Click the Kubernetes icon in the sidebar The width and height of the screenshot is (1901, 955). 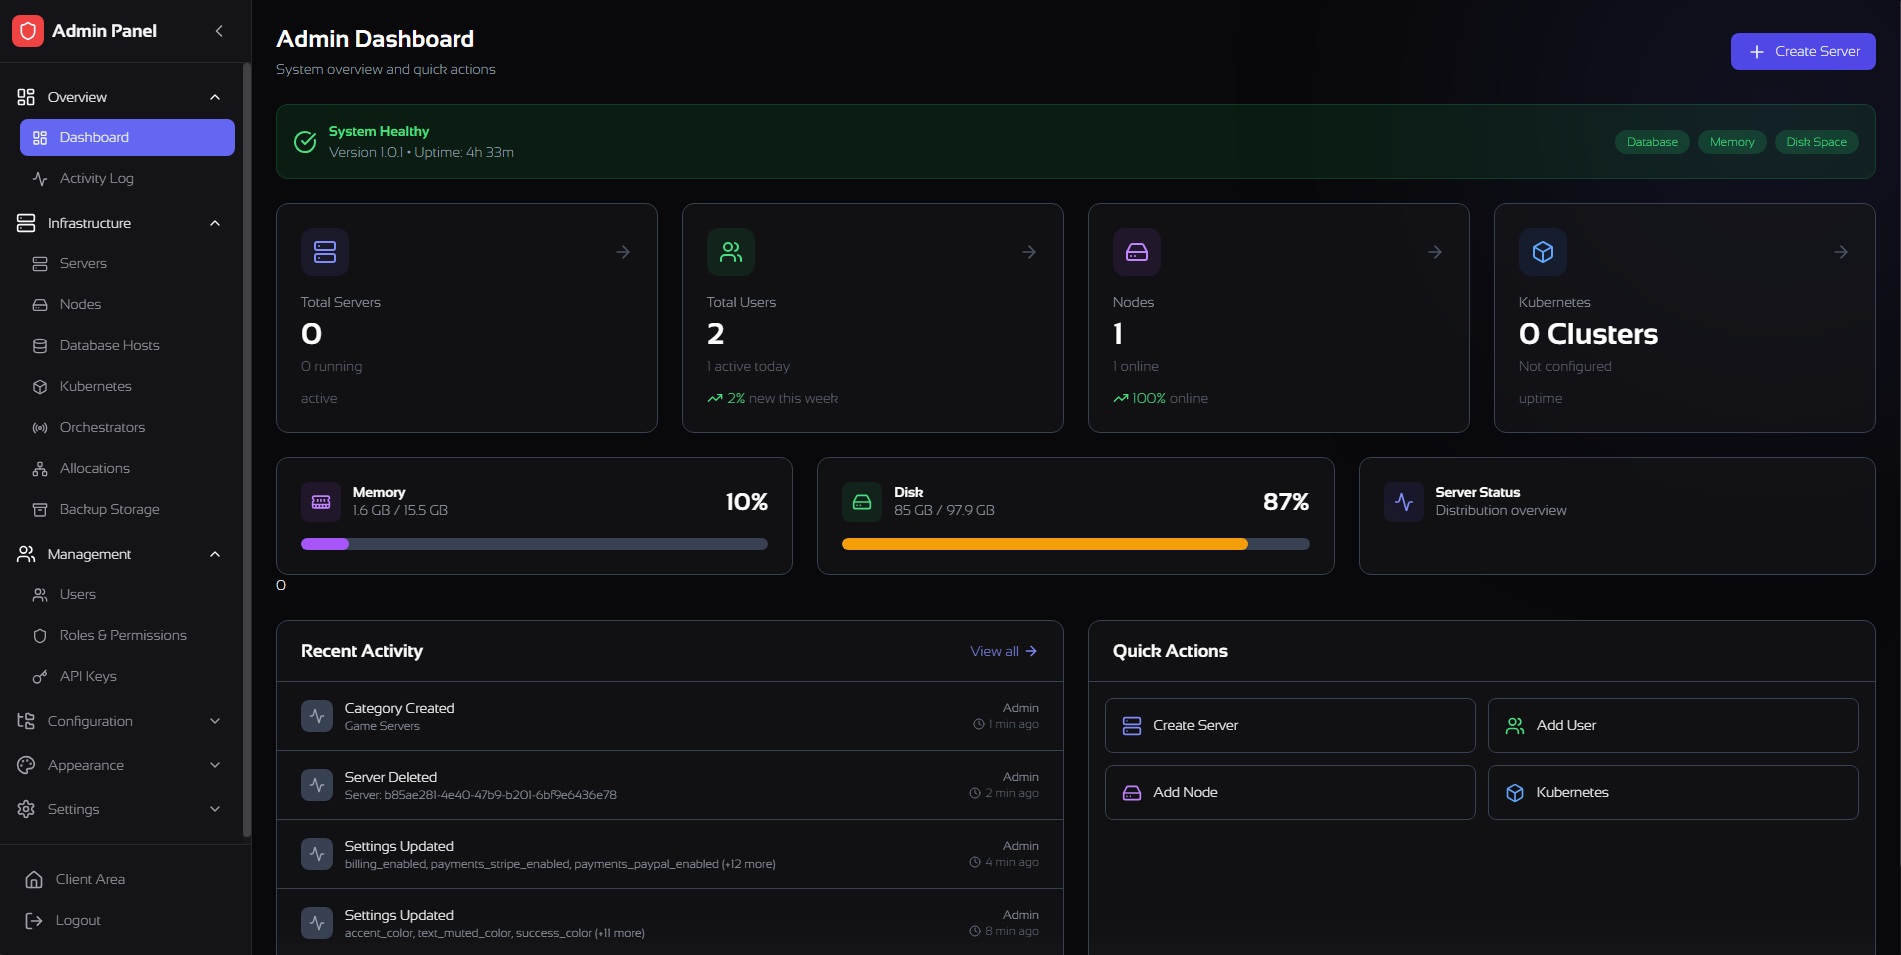39,386
